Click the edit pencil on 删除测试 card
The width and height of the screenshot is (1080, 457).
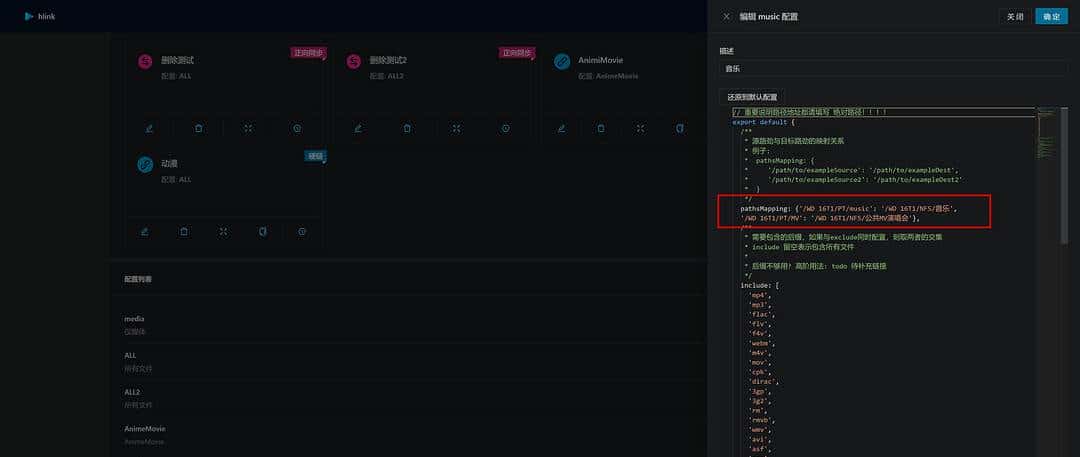point(149,128)
